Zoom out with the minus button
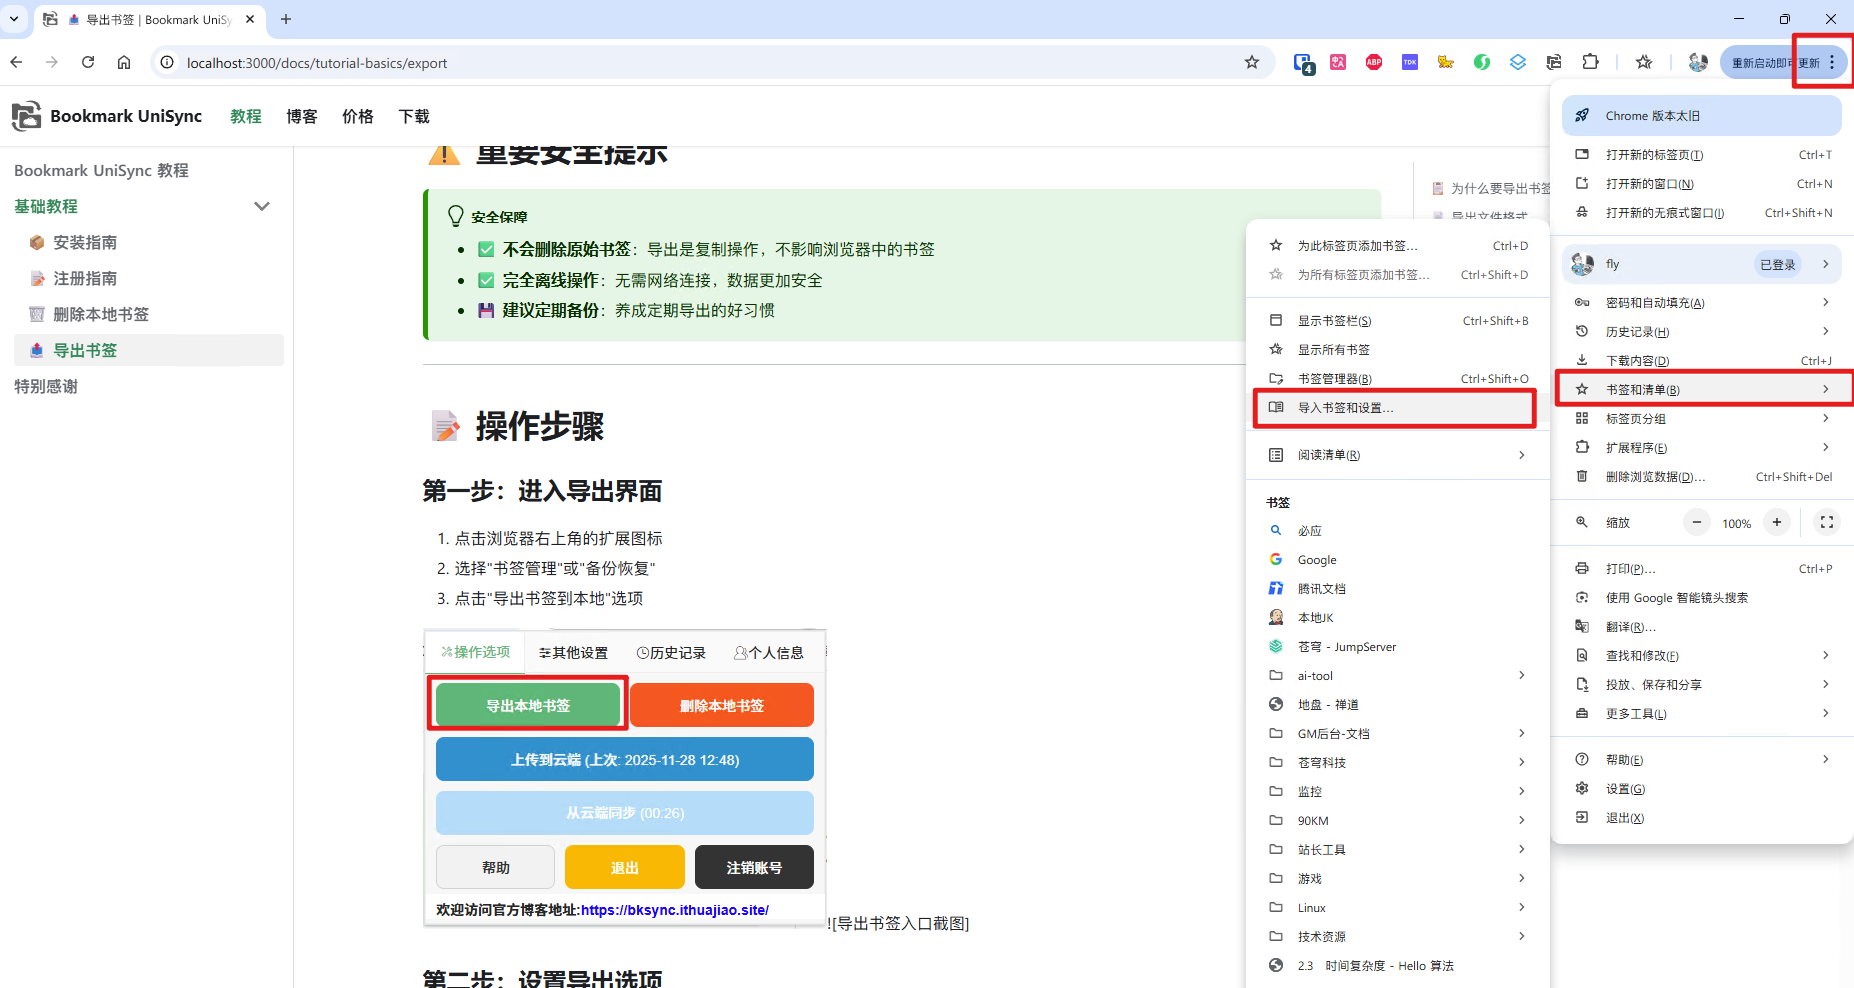Viewport: 1854px width, 988px height. (x=1696, y=522)
